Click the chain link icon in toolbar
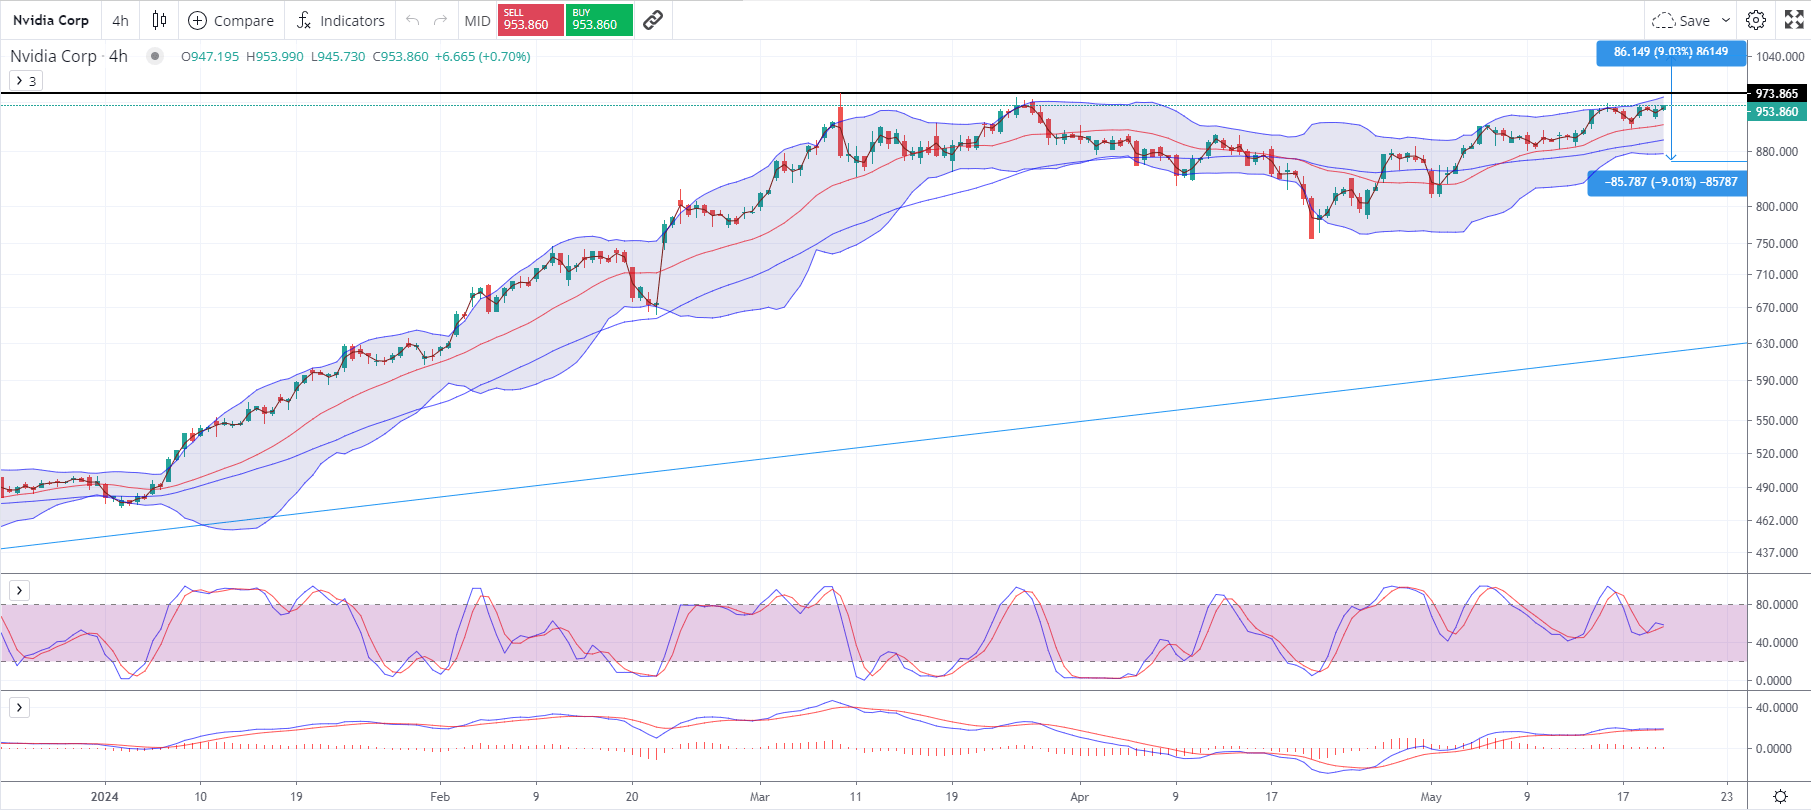 653,20
